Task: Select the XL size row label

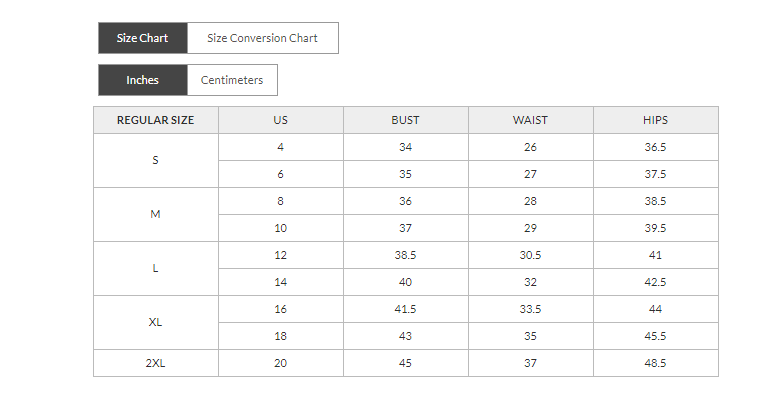Action: point(155,322)
